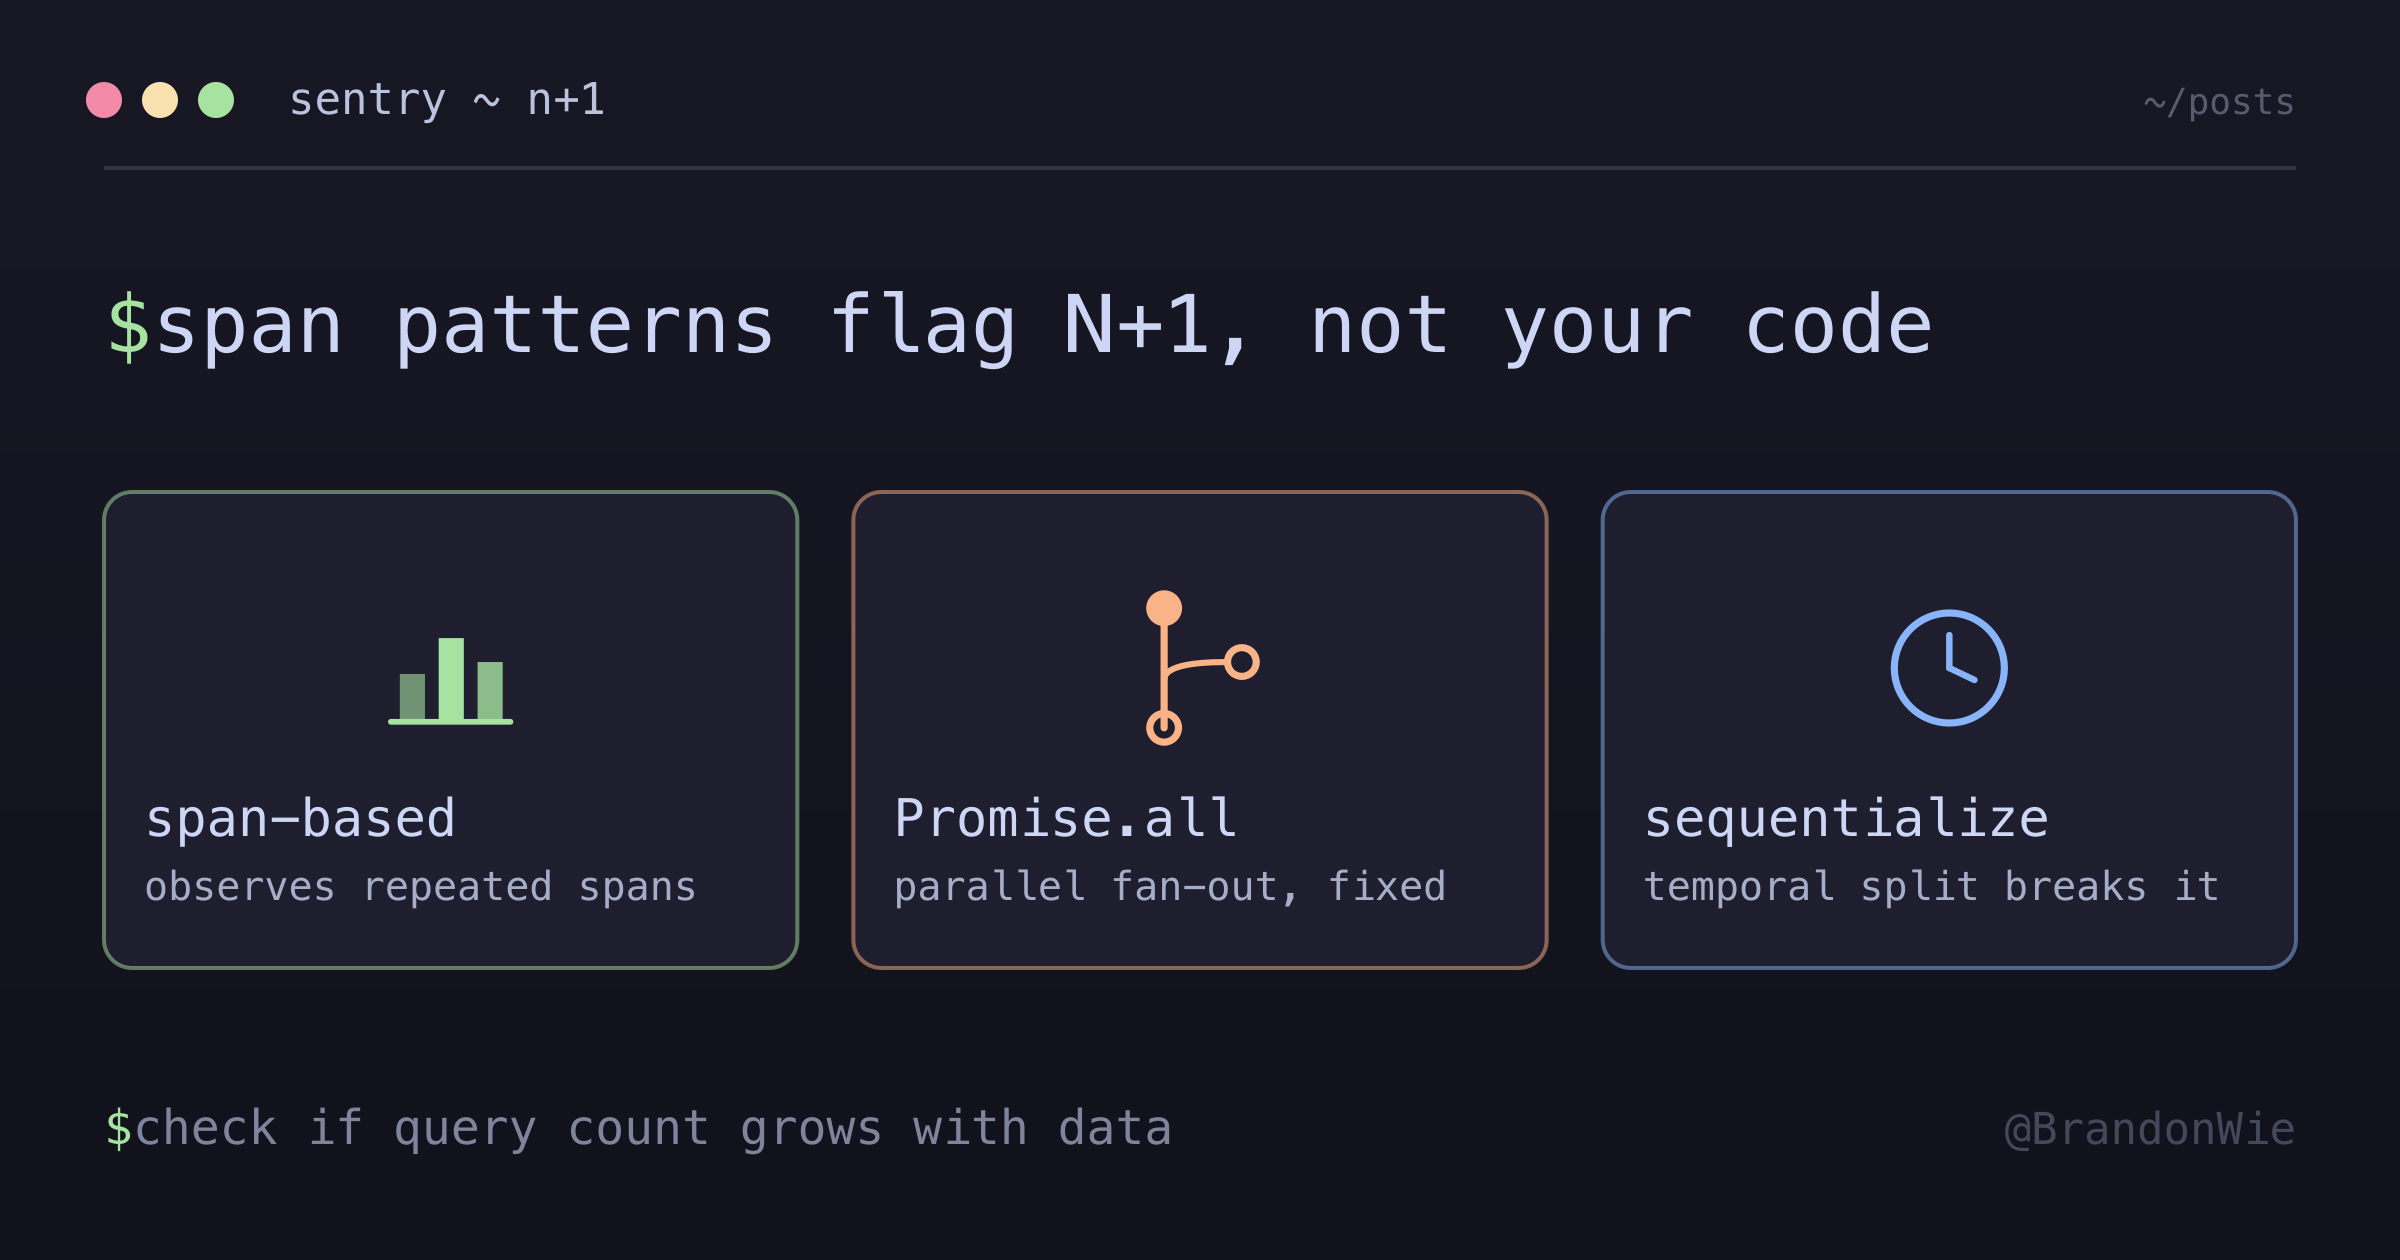This screenshot has width=2400, height=1260.
Task: Click the green dollar prompt before headline
Action: (129, 327)
